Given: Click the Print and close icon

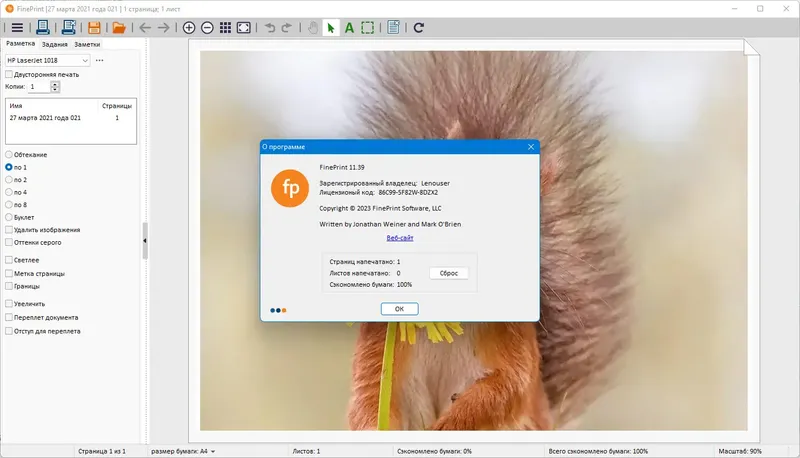Looking at the screenshot, I should point(68,28).
